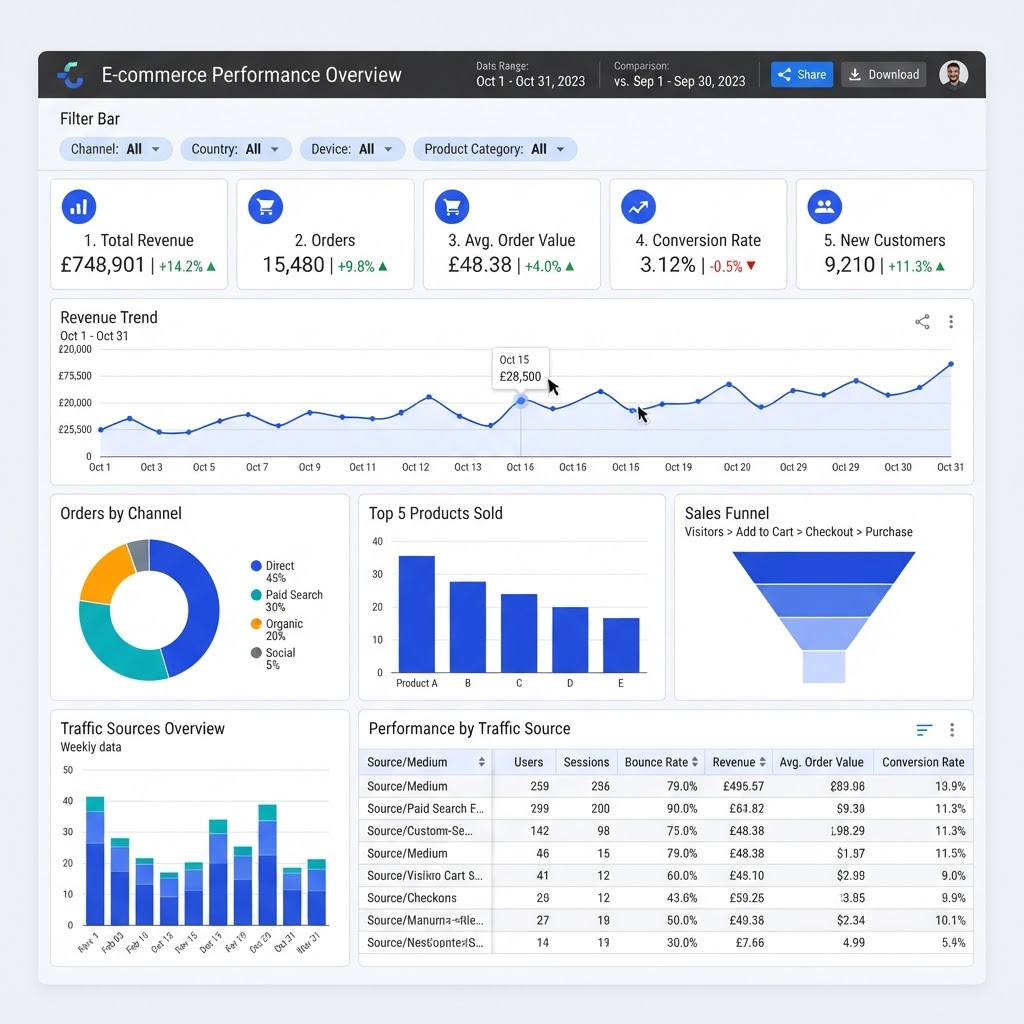This screenshot has width=1024, height=1024.
Task: Click the dashboard logo icon
Action: [x=71, y=74]
